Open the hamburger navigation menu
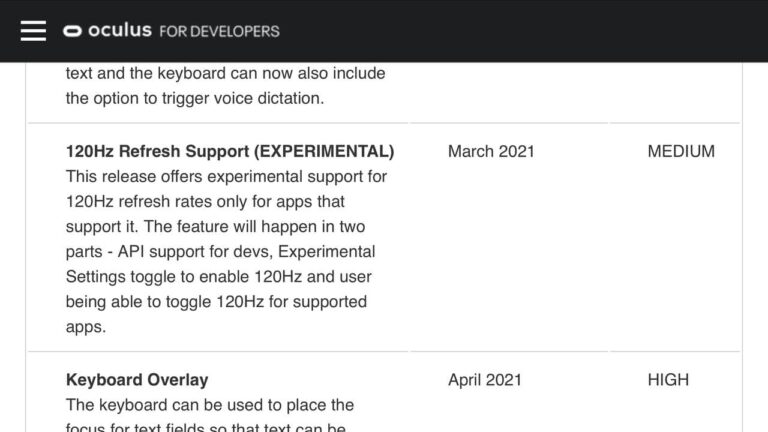The width and height of the screenshot is (768, 432). (x=33, y=30)
